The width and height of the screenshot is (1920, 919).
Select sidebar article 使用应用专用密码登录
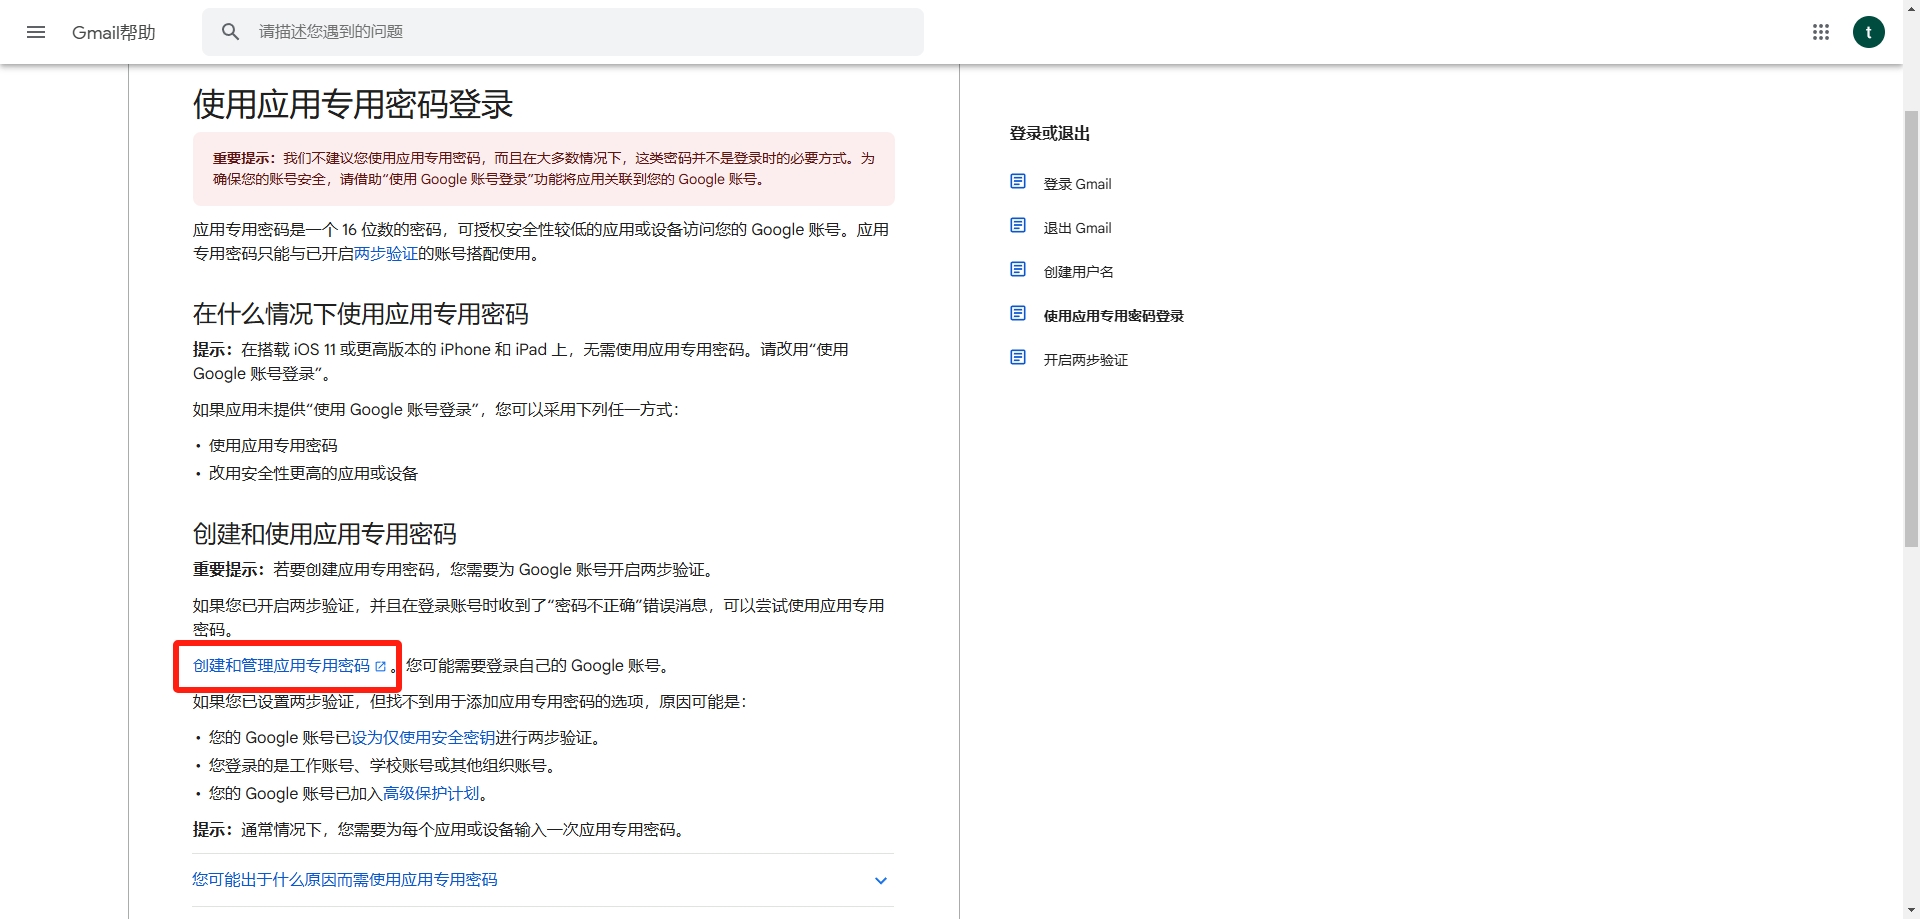(1114, 316)
